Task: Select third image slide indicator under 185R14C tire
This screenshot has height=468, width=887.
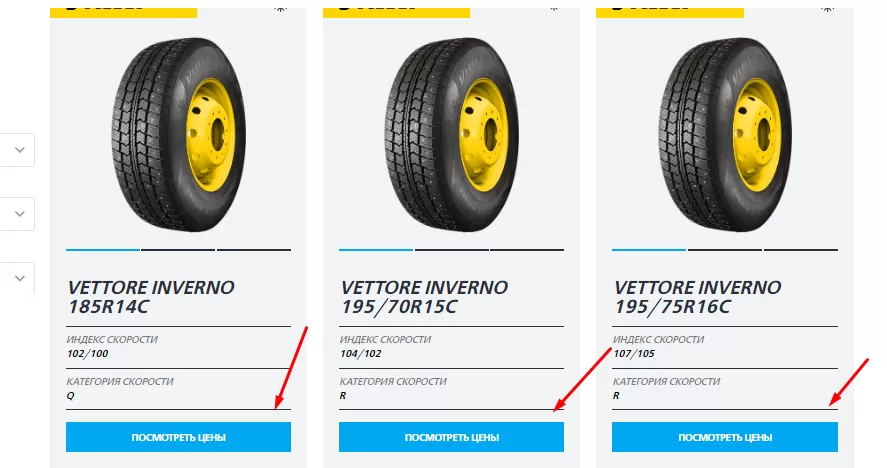Action: tap(254, 249)
